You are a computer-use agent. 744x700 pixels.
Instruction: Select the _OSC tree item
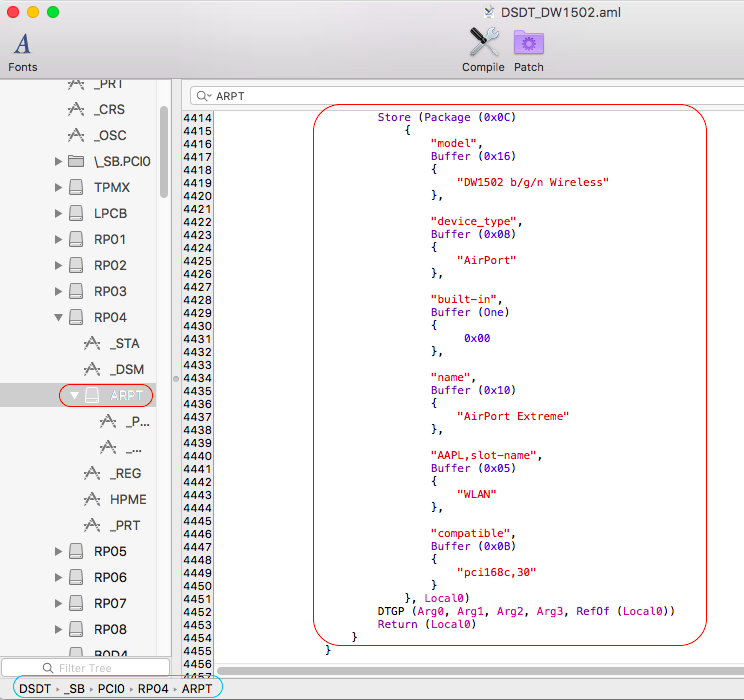click(x=109, y=135)
